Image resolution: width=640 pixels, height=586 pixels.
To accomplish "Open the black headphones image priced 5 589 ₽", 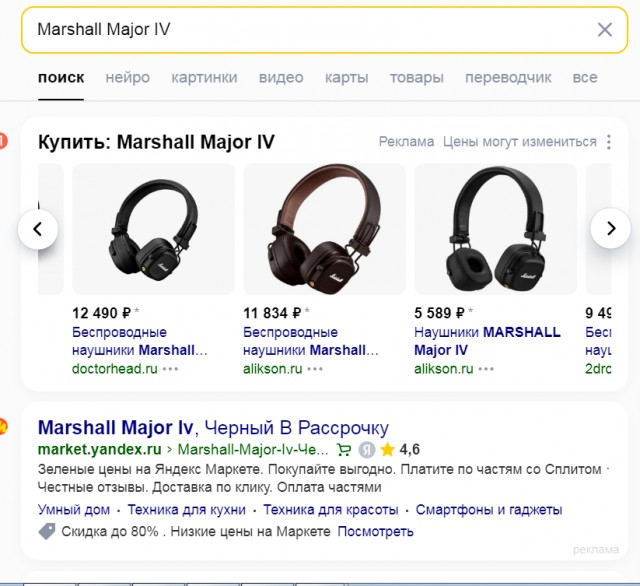I will pos(496,229).
